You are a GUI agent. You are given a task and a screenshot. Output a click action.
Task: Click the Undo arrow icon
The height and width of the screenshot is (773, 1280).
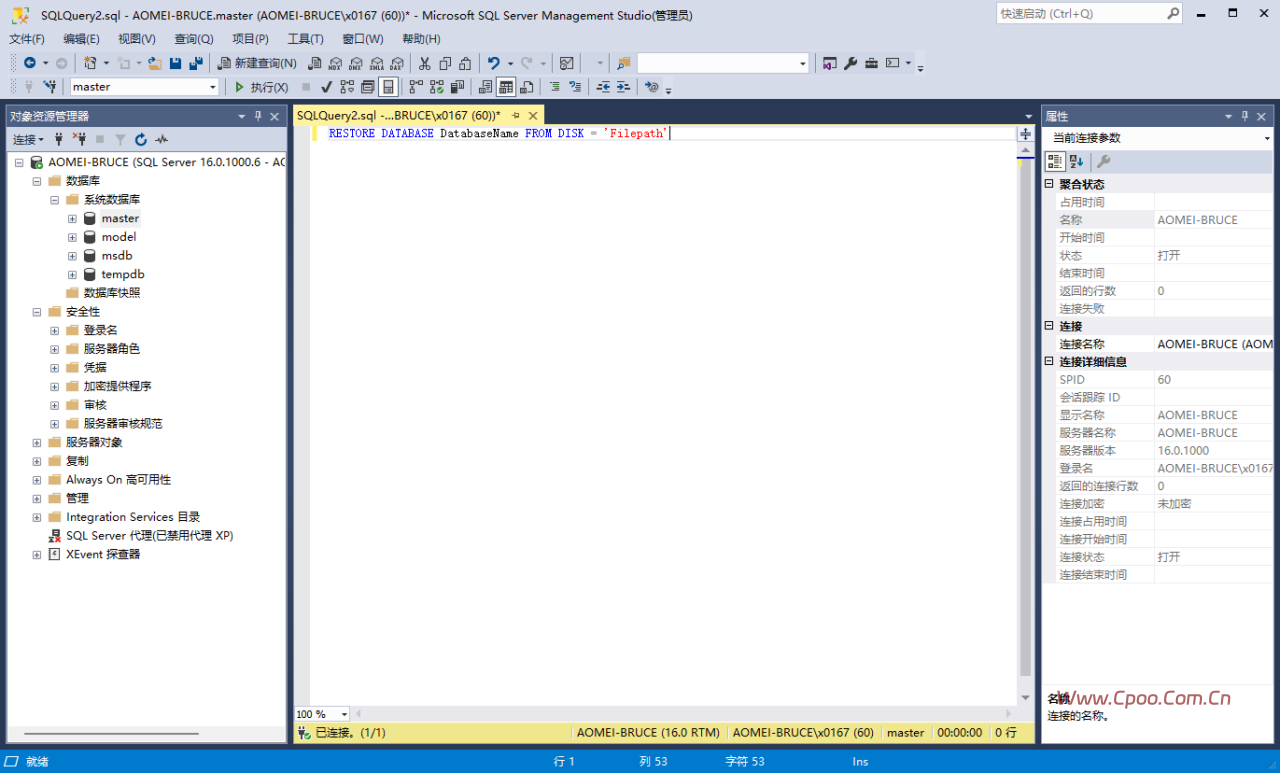493,63
